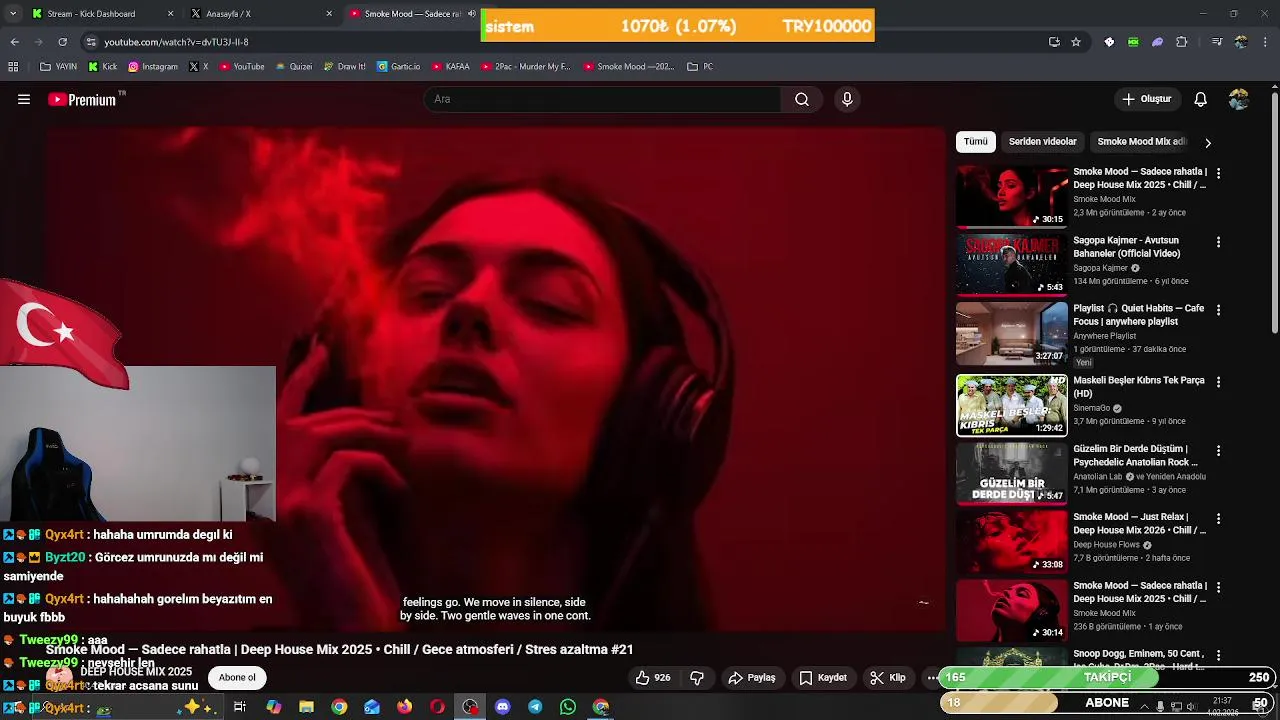
Task: Open YouTube notifications bell
Action: [x=1201, y=99]
